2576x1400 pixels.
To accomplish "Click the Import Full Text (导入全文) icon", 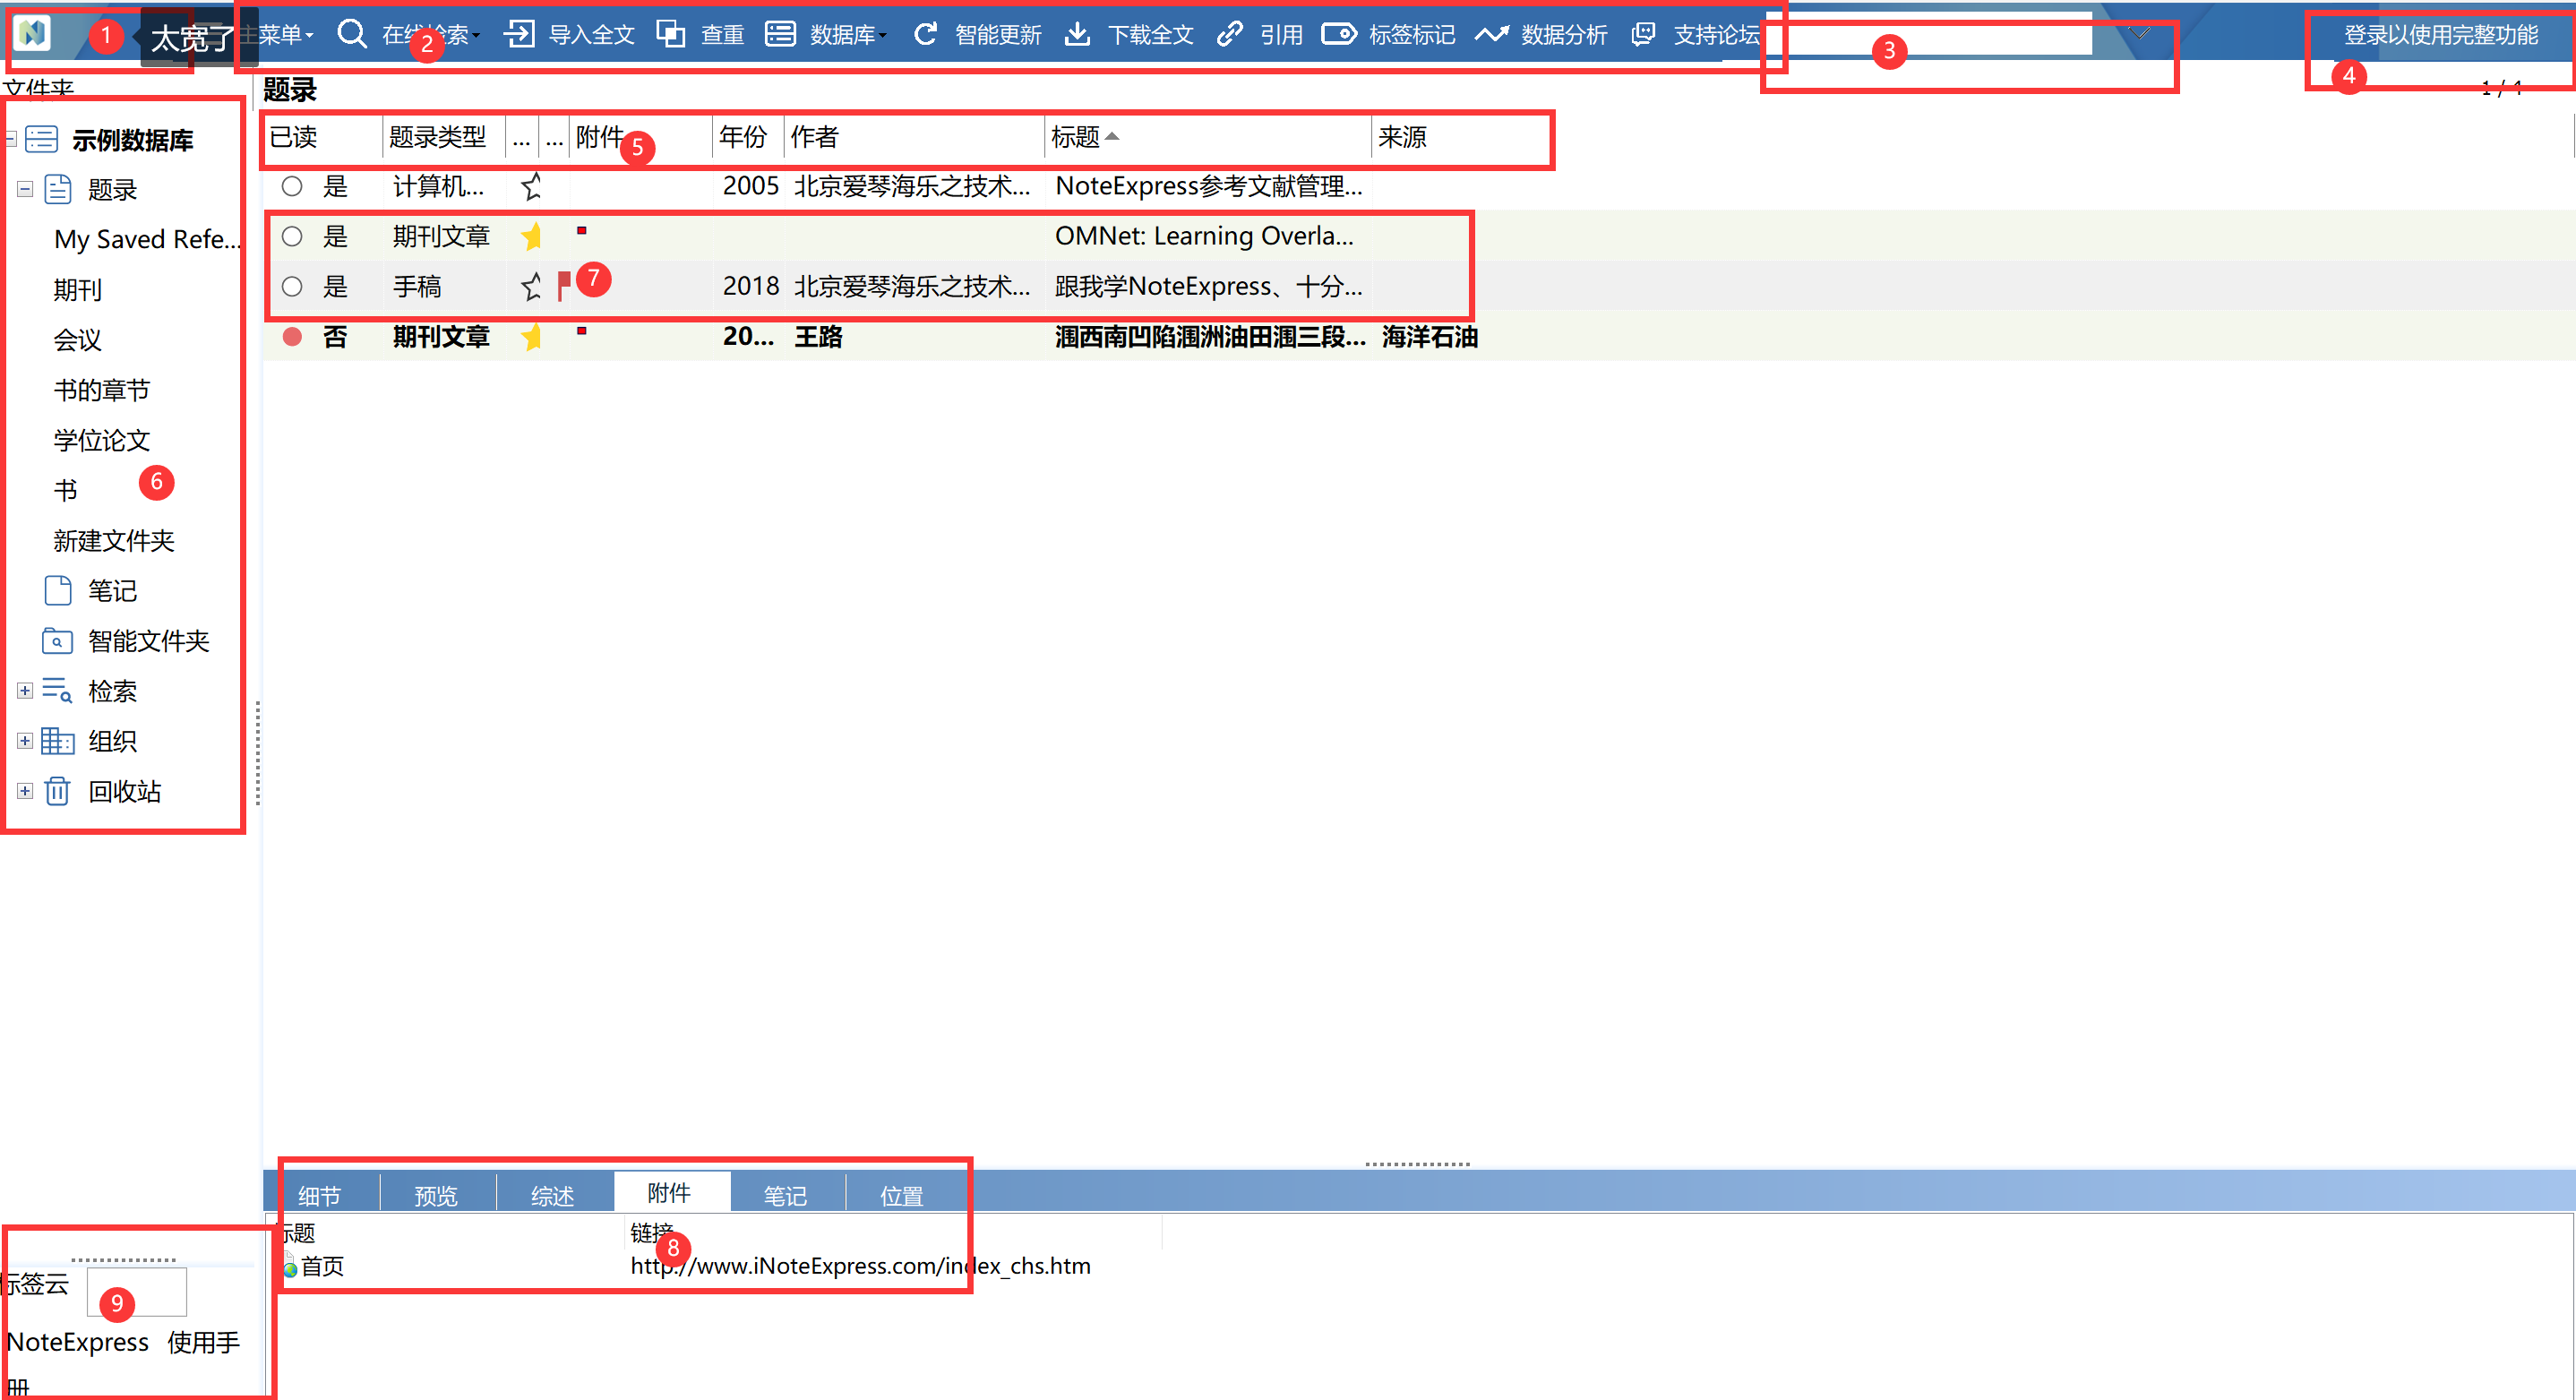I will (519, 34).
